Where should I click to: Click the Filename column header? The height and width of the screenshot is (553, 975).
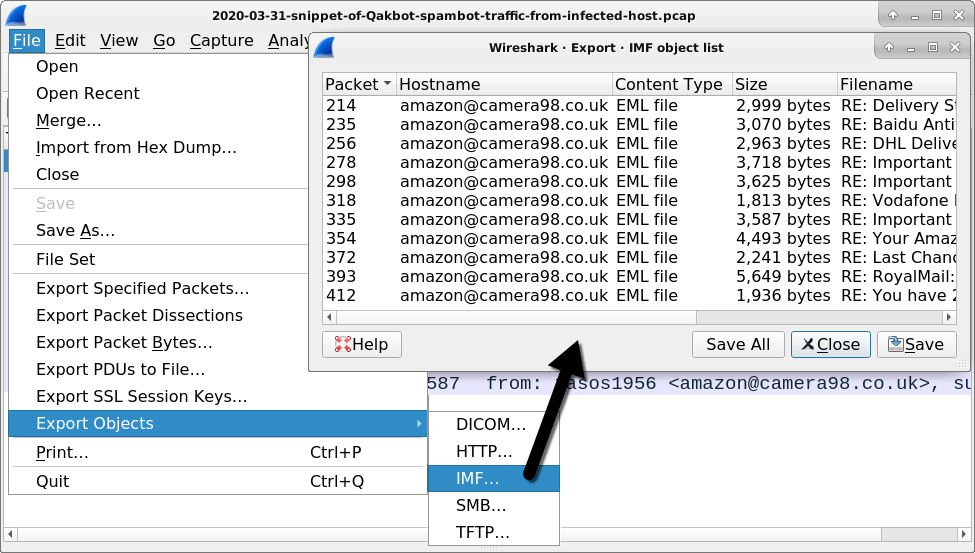pyautogui.click(x=897, y=84)
